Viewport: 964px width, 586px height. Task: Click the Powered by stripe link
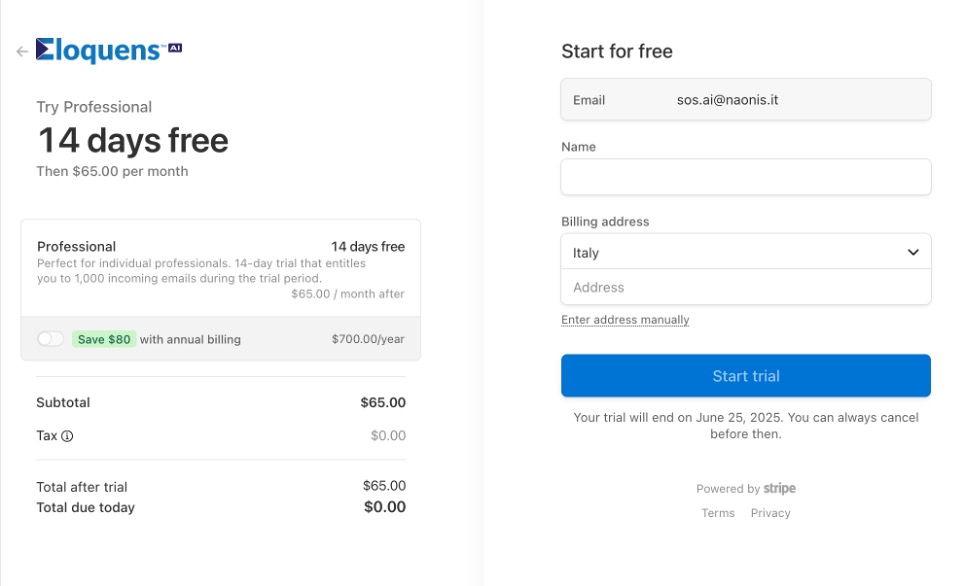tap(746, 488)
